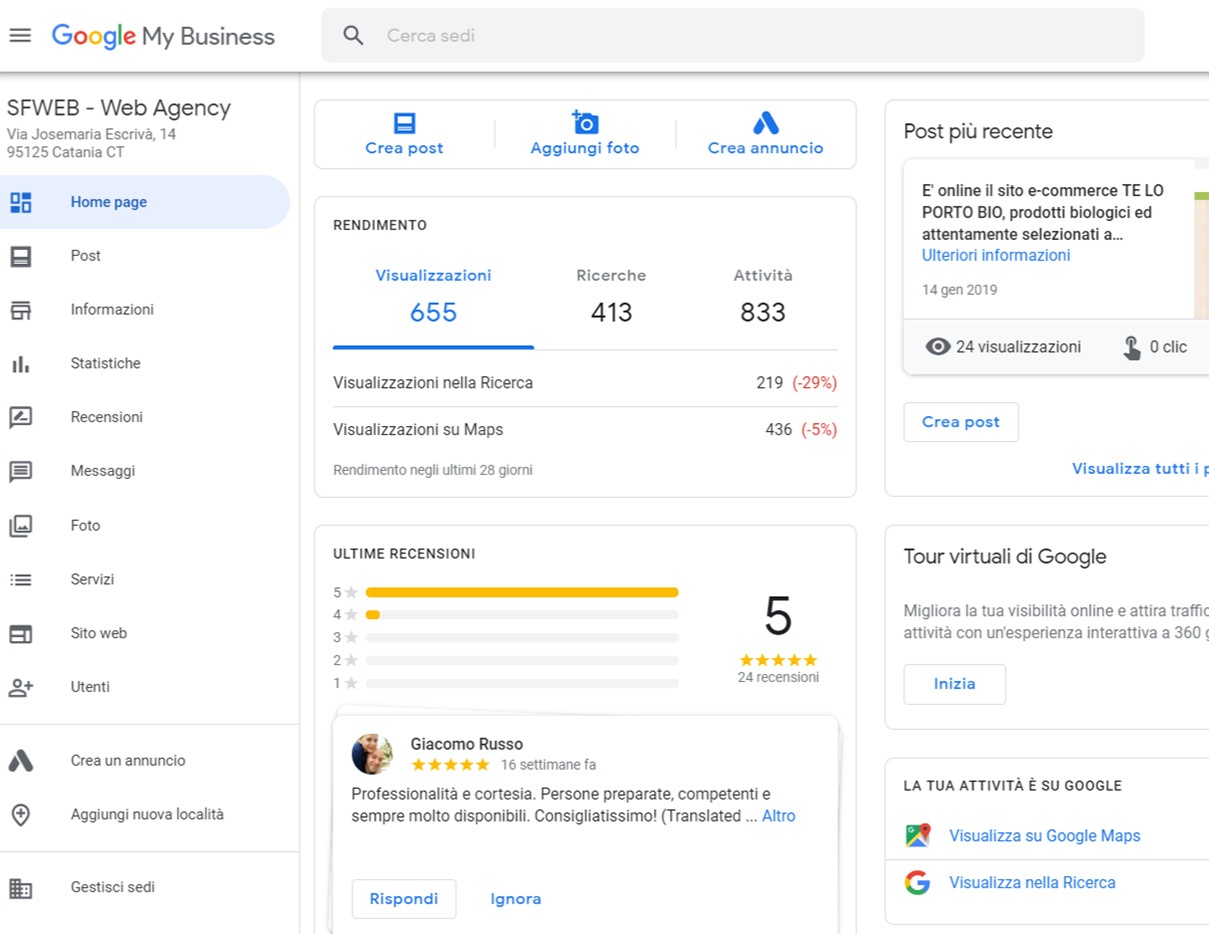Open the Ulteriori informazioni post link
The width and height of the screenshot is (1209, 934).
pyautogui.click(x=995, y=255)
